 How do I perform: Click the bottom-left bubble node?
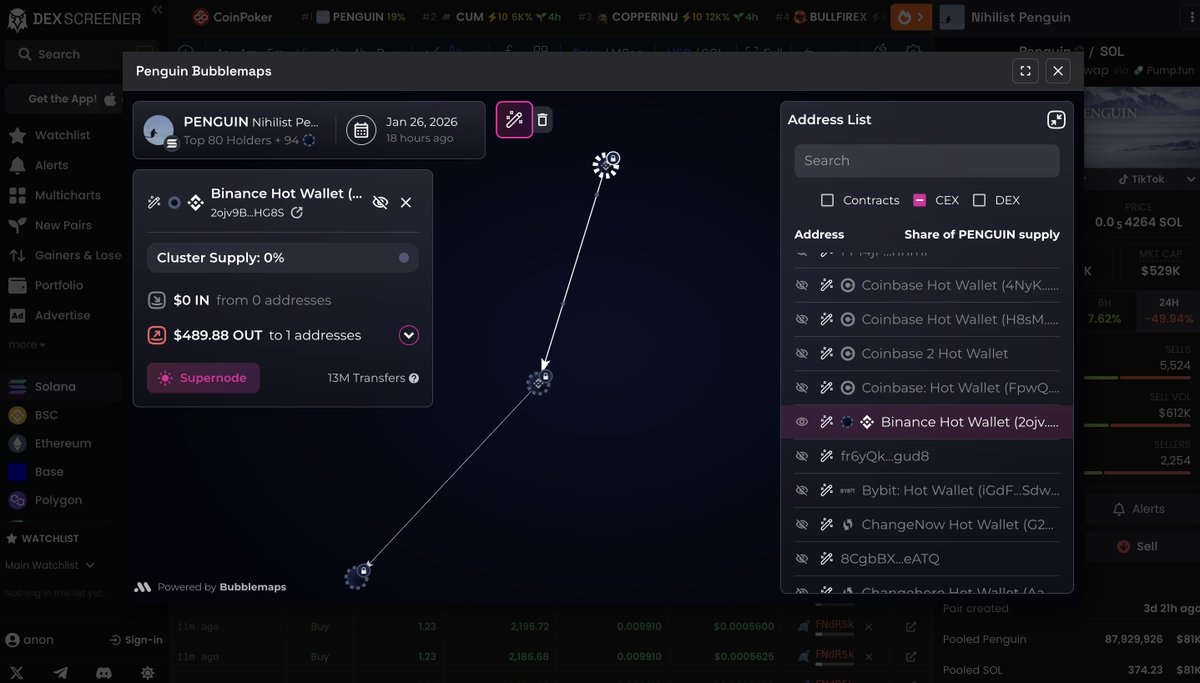[357, 575]
